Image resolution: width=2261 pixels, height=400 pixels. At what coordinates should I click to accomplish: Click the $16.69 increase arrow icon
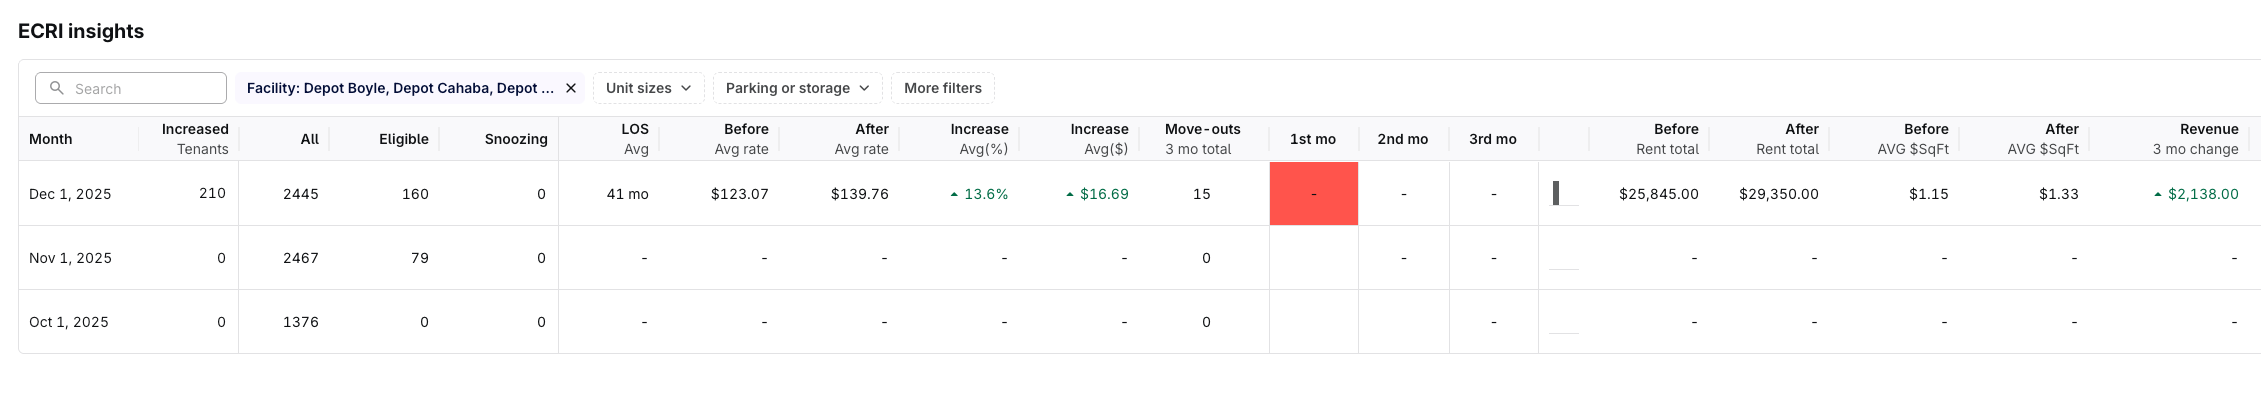(x=1070, y=194)
